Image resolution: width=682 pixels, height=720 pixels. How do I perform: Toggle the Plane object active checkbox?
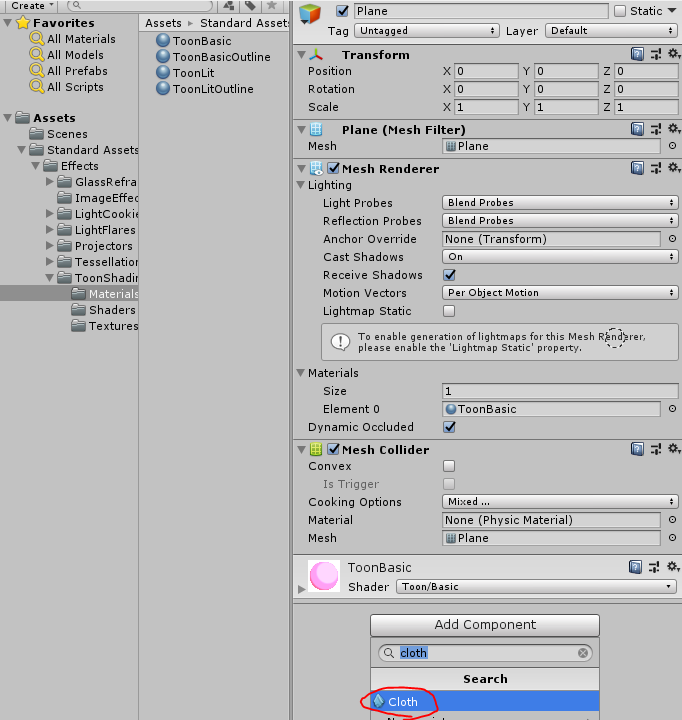(x=342, y=11)
